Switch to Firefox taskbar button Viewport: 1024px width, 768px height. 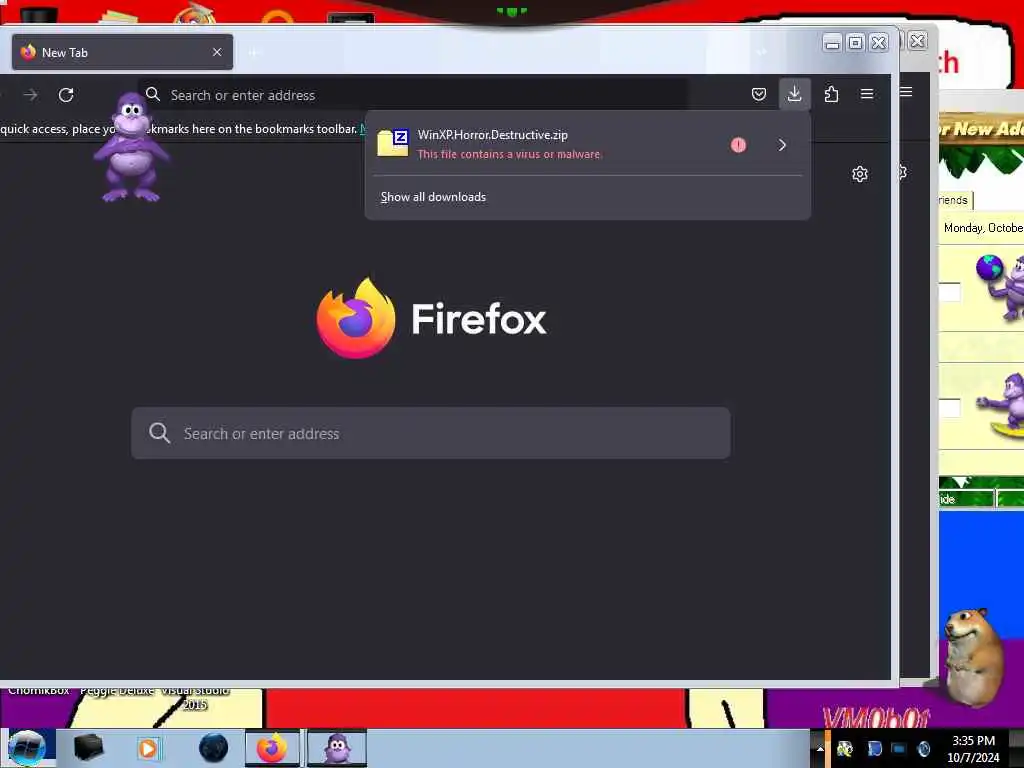coord(272,748)
